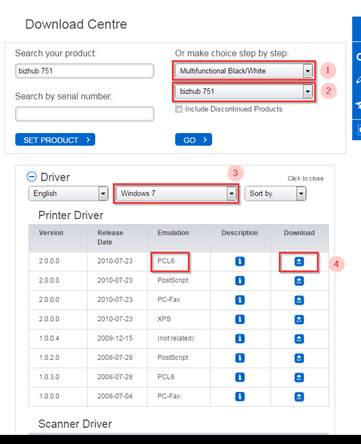This screenshot has width=361, height=444.
Task: Download the PC-Fax 1.0.0.0 driver
Action: point(299,397)
